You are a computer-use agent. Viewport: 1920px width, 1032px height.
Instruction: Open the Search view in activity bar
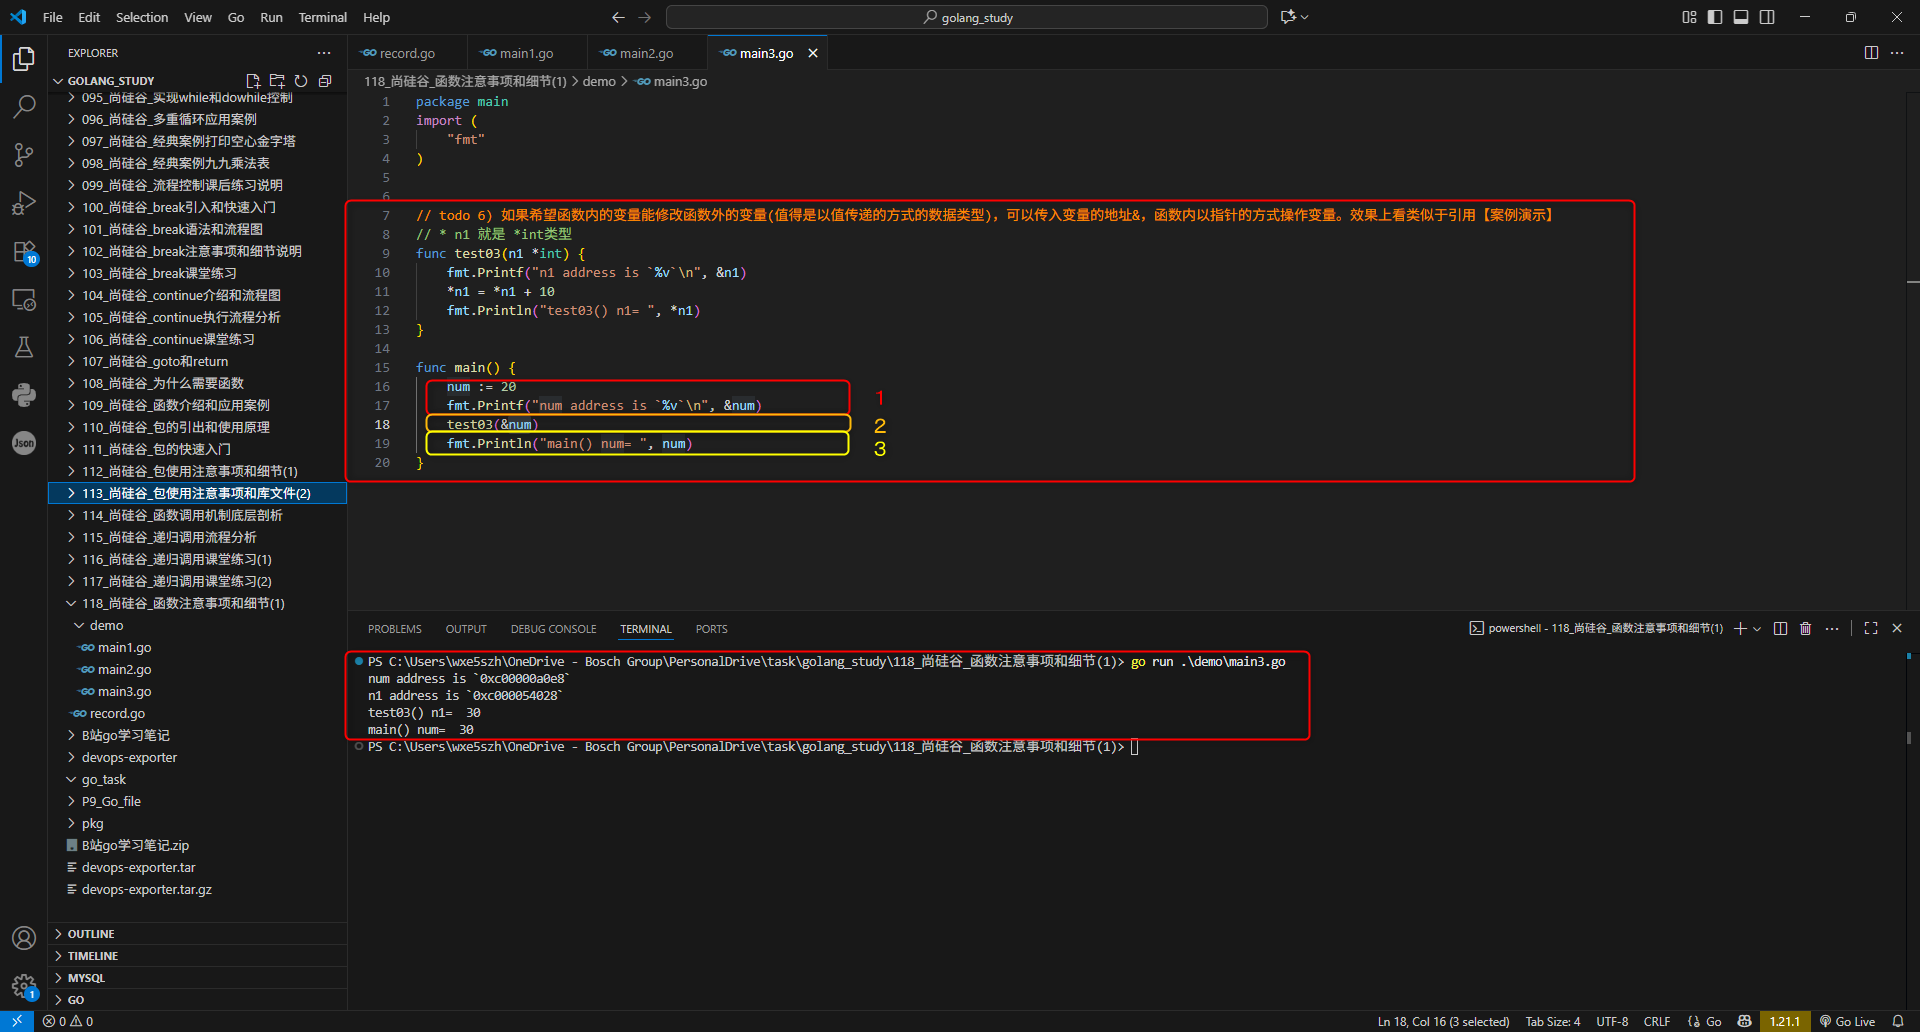tap(24, 107)
